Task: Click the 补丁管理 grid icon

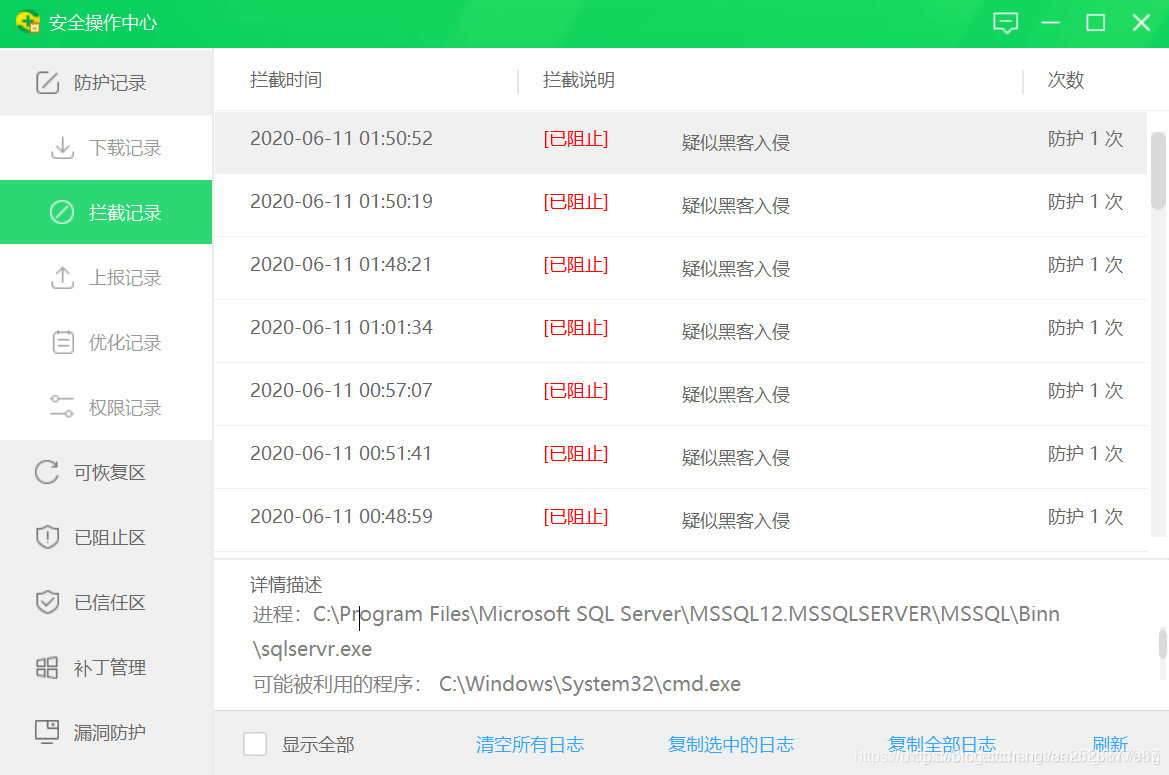Action: click(47, 667)
